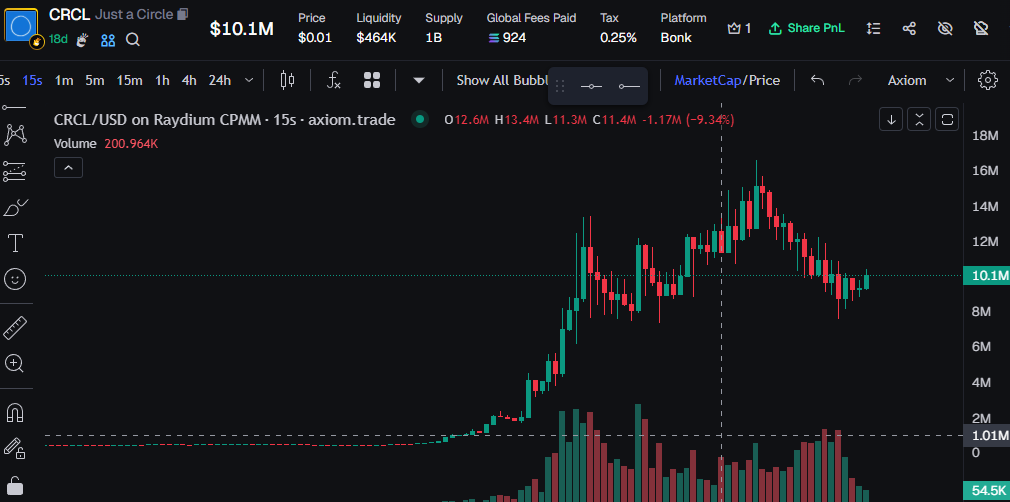The width and height of the screenshot is (1010, 502).
Task: Grab the floating toolbar's dotted drag handle
Action: [x=560, y=86]
